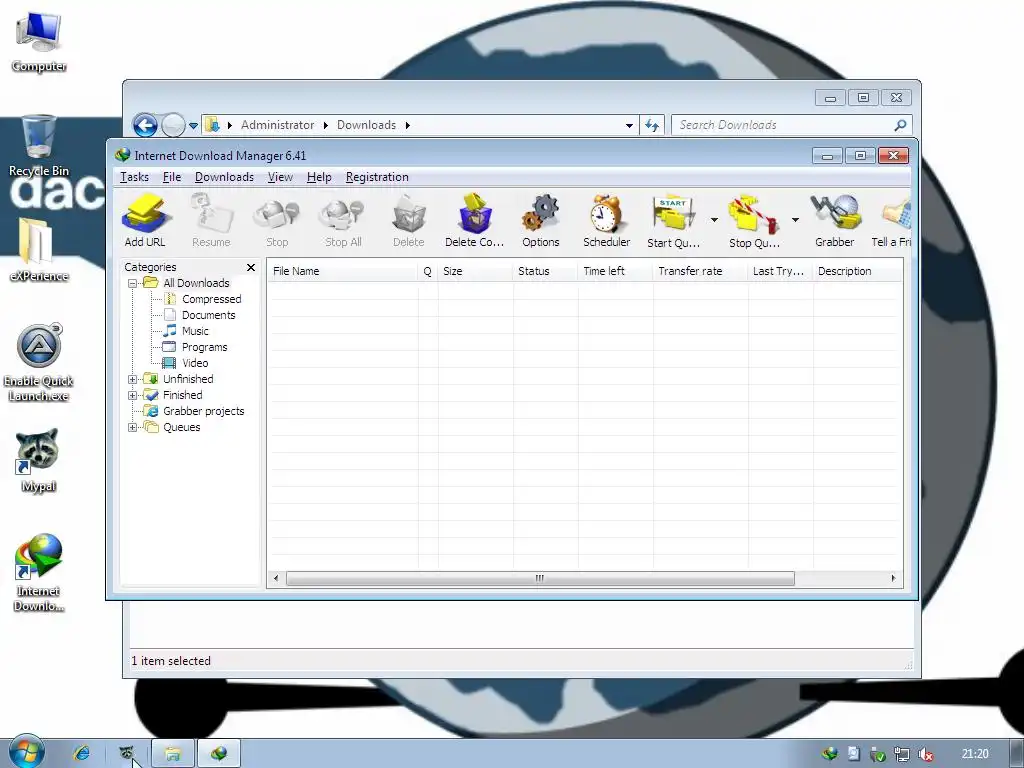The width and height of the screenshot is (1024, 768).
Task: Open the File menu
Action: click(x=172, y=177)
